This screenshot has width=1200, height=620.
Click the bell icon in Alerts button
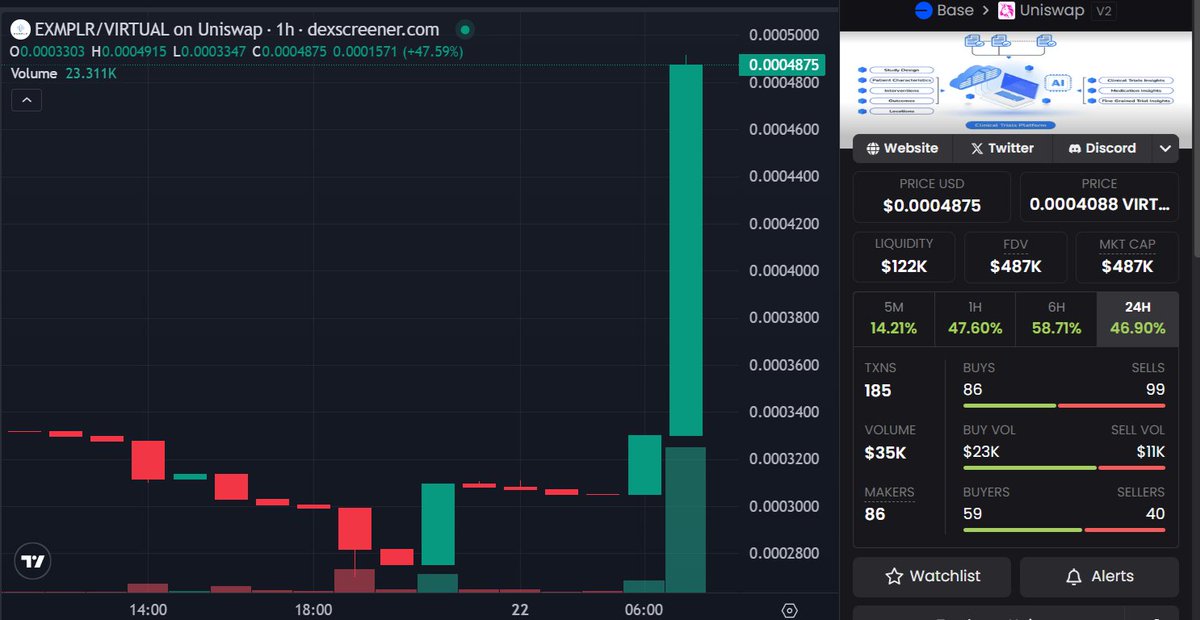click(1074, 577)
